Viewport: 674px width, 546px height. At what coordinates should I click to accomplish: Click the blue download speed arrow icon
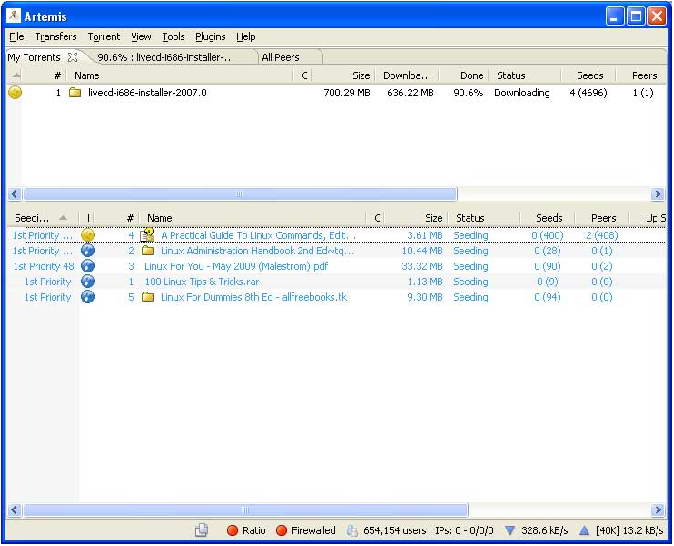point(510,531)
